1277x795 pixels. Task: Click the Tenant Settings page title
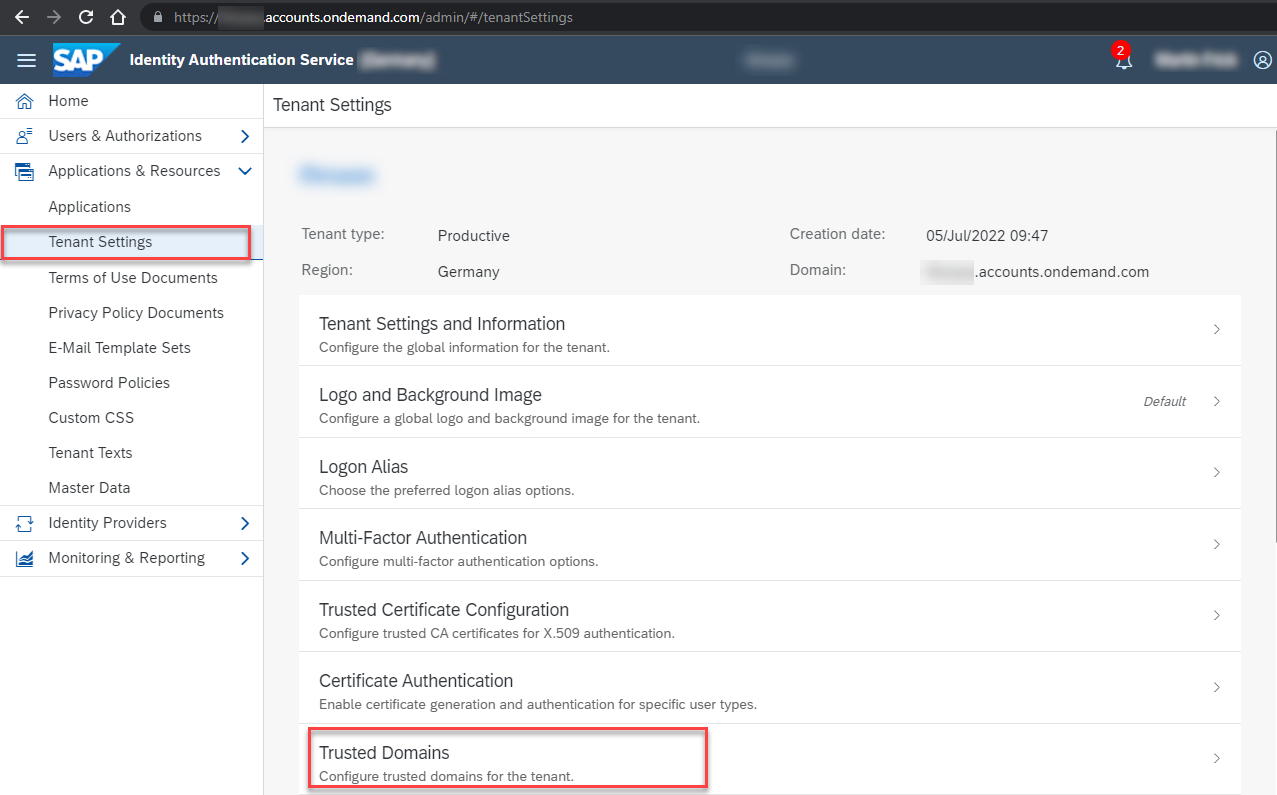tap(332, 105)
